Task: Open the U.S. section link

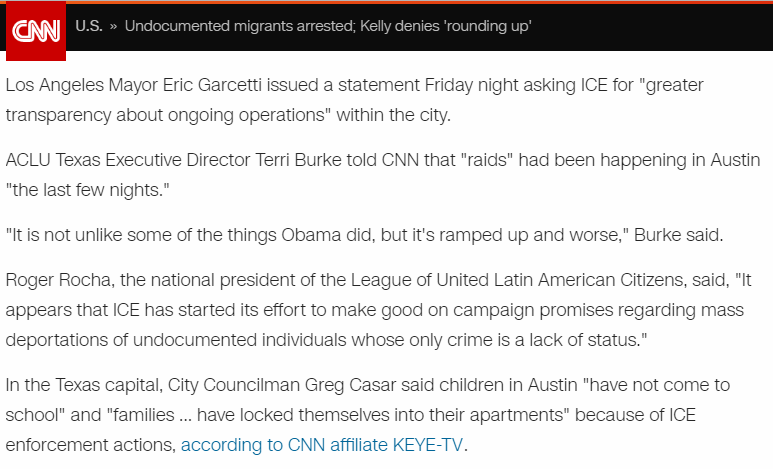Action: [x=89, y=26]
